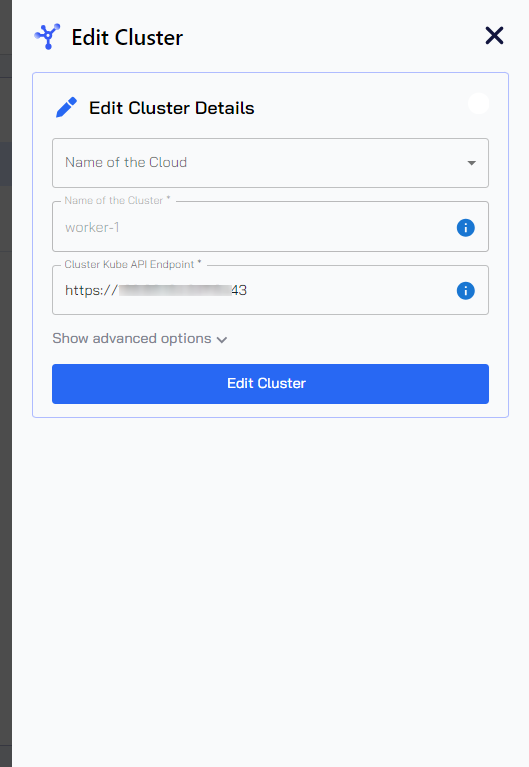Click the Edit Cluster panel title
Image resolution: width=529 pixels, height=767 pixels.
click(x=127, y=37)
